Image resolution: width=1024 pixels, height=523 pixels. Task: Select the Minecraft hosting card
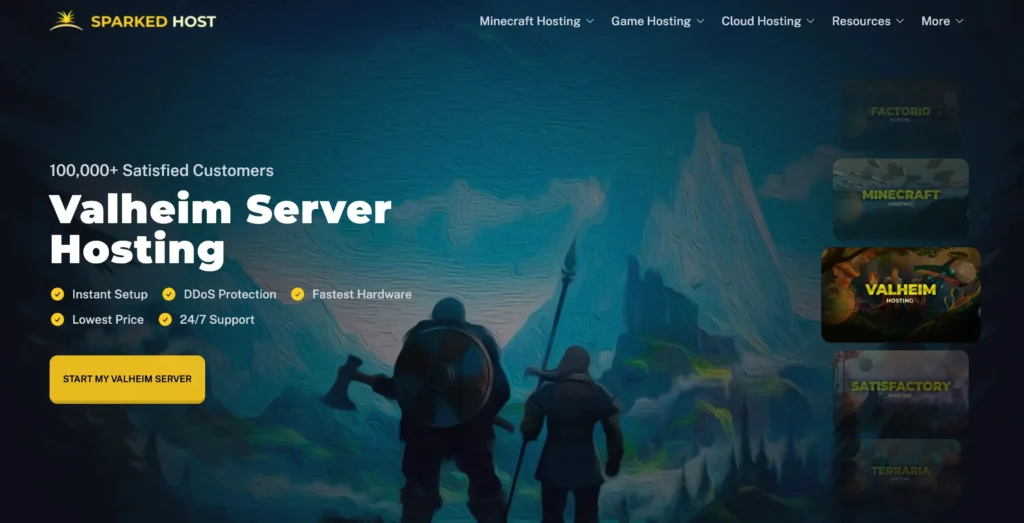tap(900, 198)
